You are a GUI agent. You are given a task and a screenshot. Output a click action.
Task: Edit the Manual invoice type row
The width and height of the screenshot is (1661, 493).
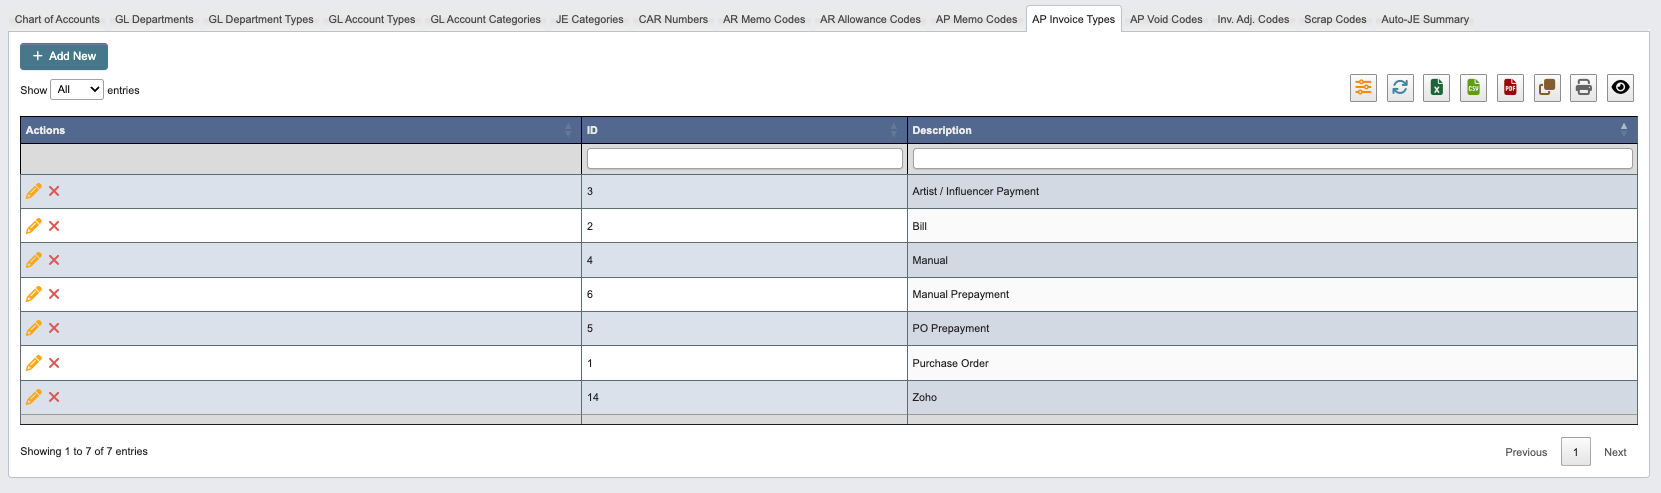[34, 260]
